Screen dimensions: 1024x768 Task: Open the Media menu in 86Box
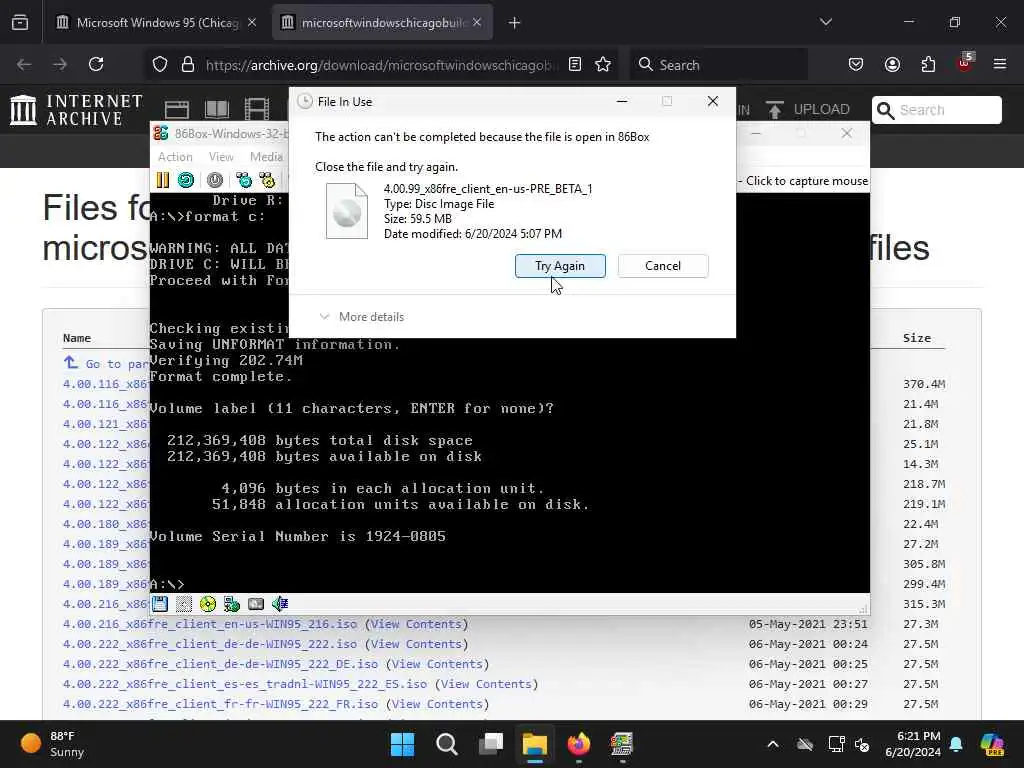[266, 157]
